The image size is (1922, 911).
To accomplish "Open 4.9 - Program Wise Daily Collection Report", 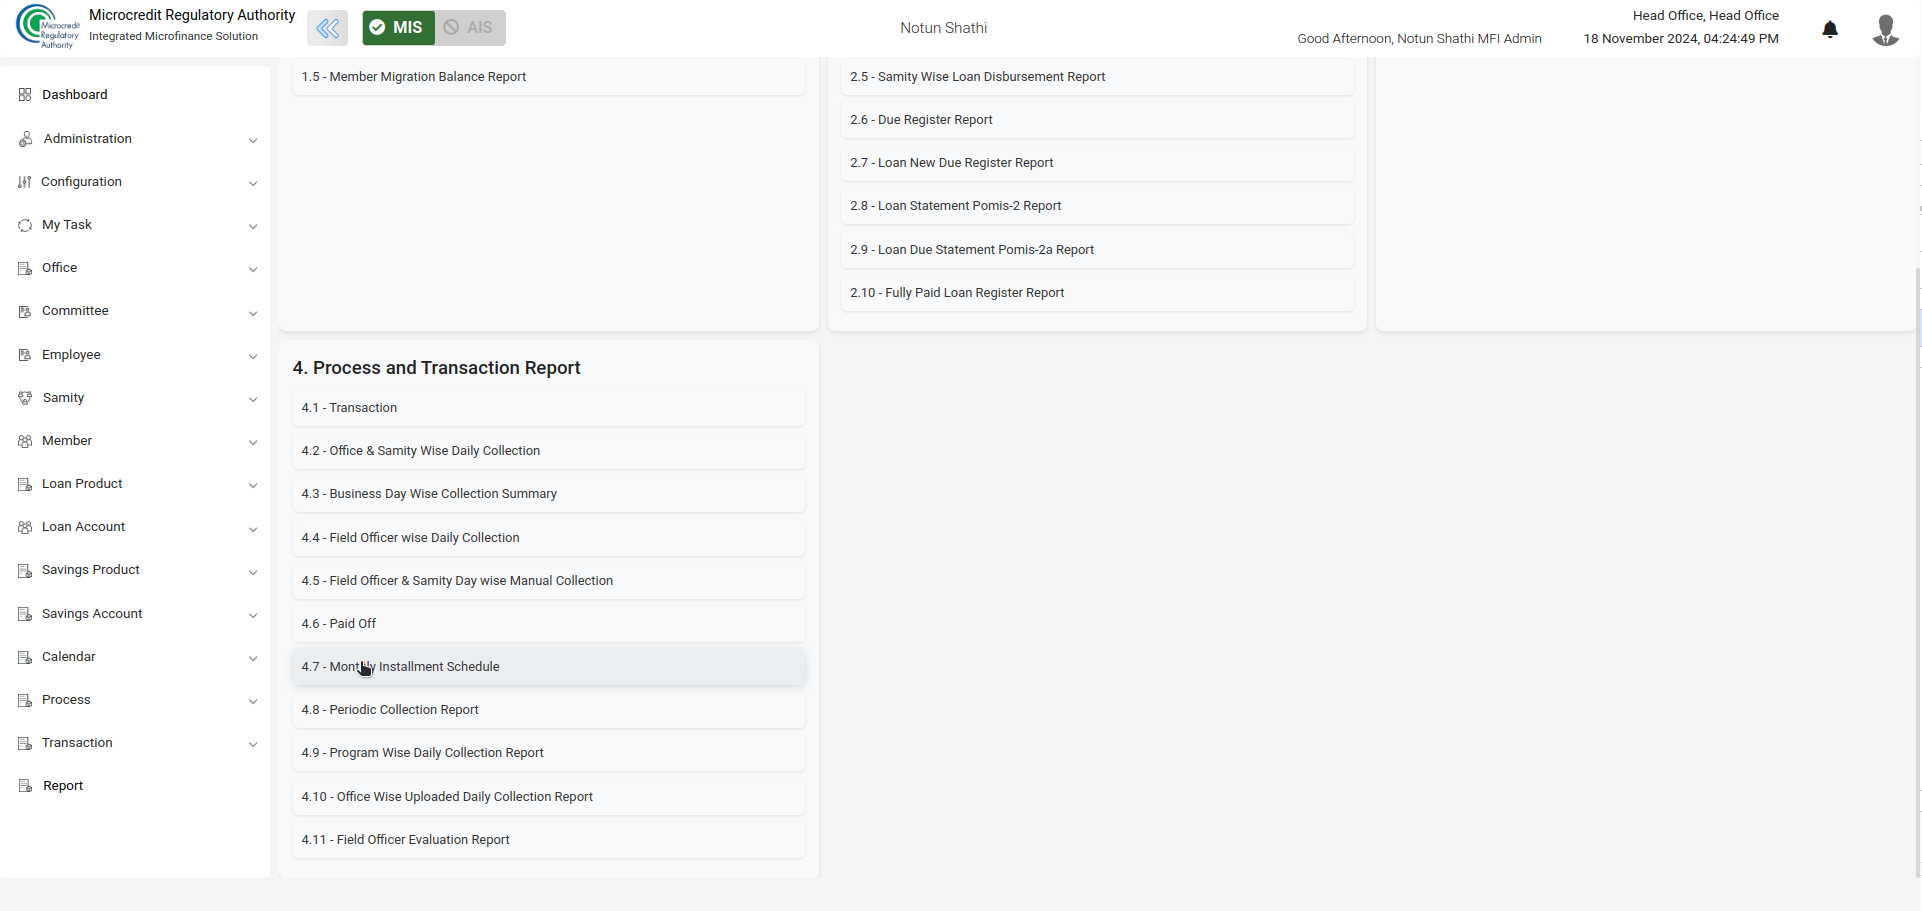I will (x=548, y=753).
